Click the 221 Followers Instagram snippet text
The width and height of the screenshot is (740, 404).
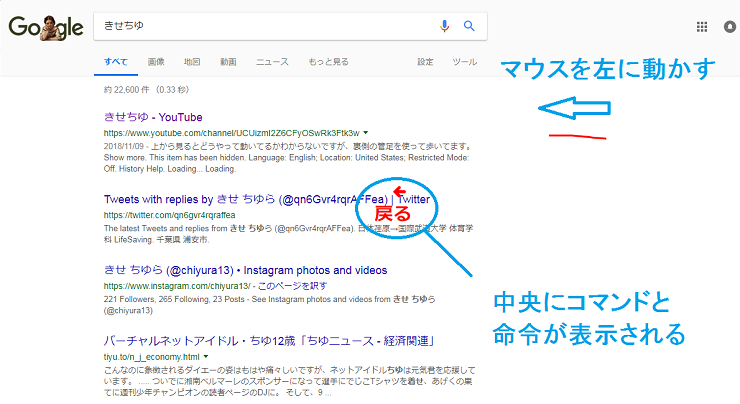[x=269, y=305]
